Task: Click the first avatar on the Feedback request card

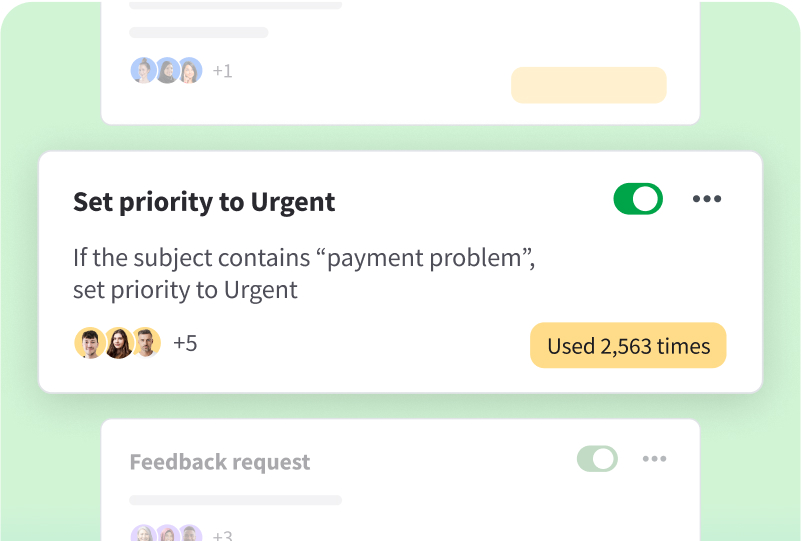Action: 144,534
